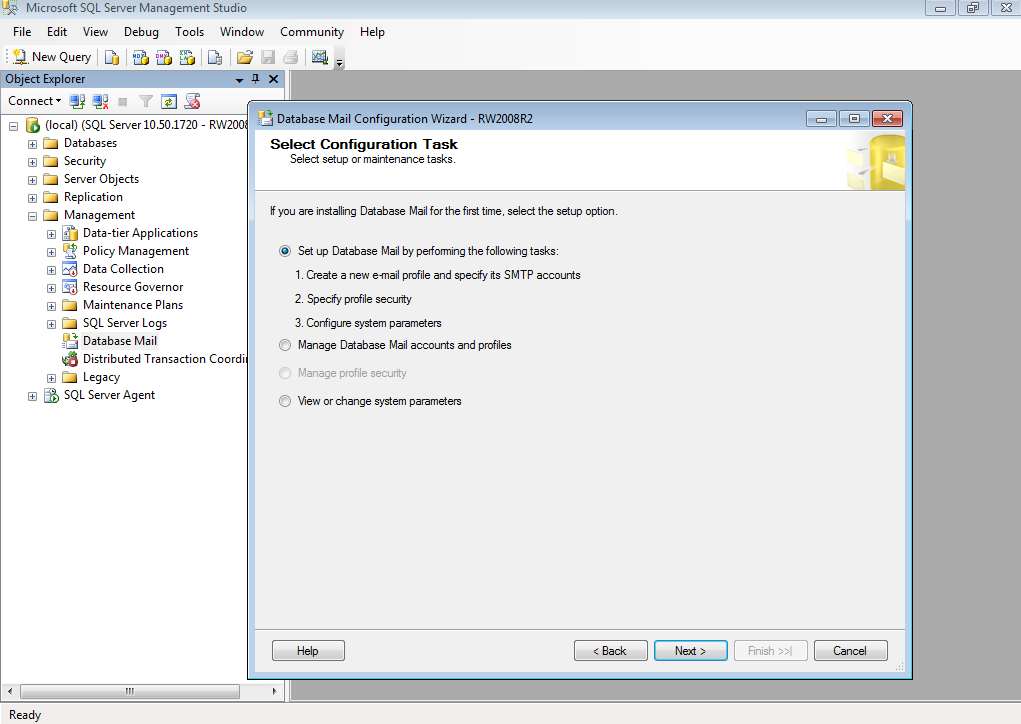Open Analysis Services XMLA Query icon
Viewport: 1021px width, 724px height.
[188, 57]
